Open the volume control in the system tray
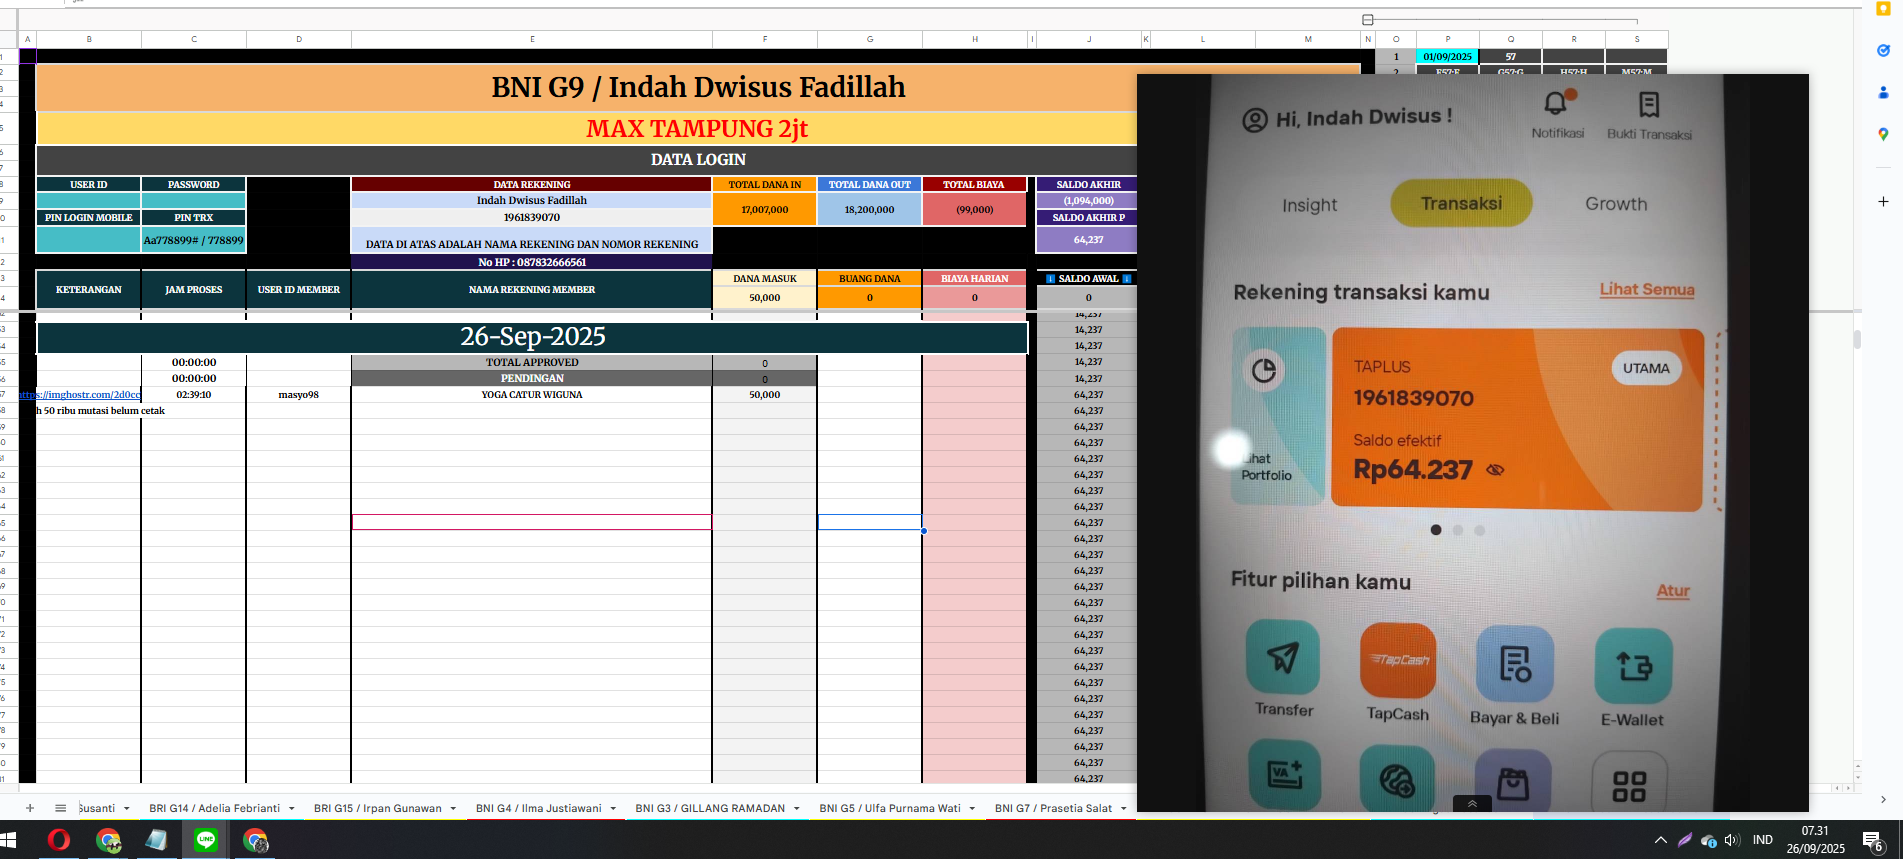The width and height of the screenshot is (1903, 859). click(1732, 840)
